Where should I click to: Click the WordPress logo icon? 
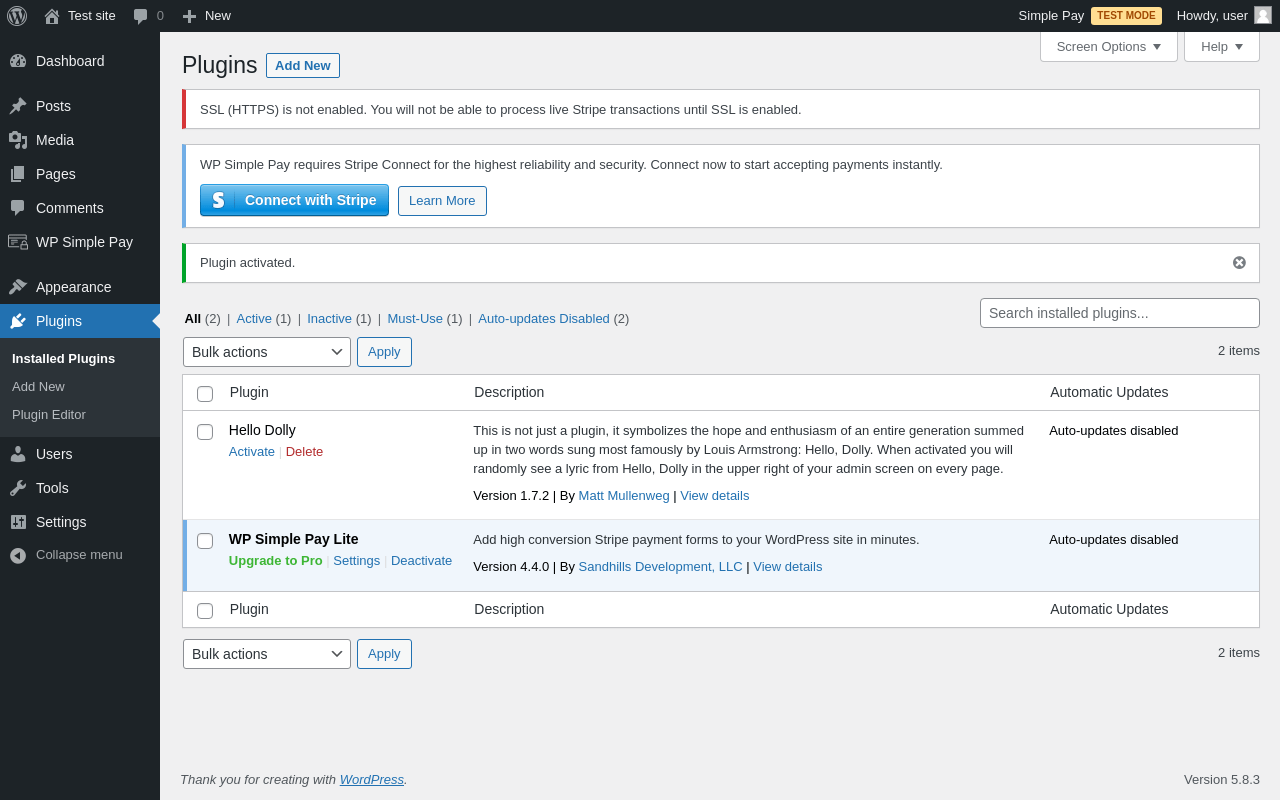[17, 16]
